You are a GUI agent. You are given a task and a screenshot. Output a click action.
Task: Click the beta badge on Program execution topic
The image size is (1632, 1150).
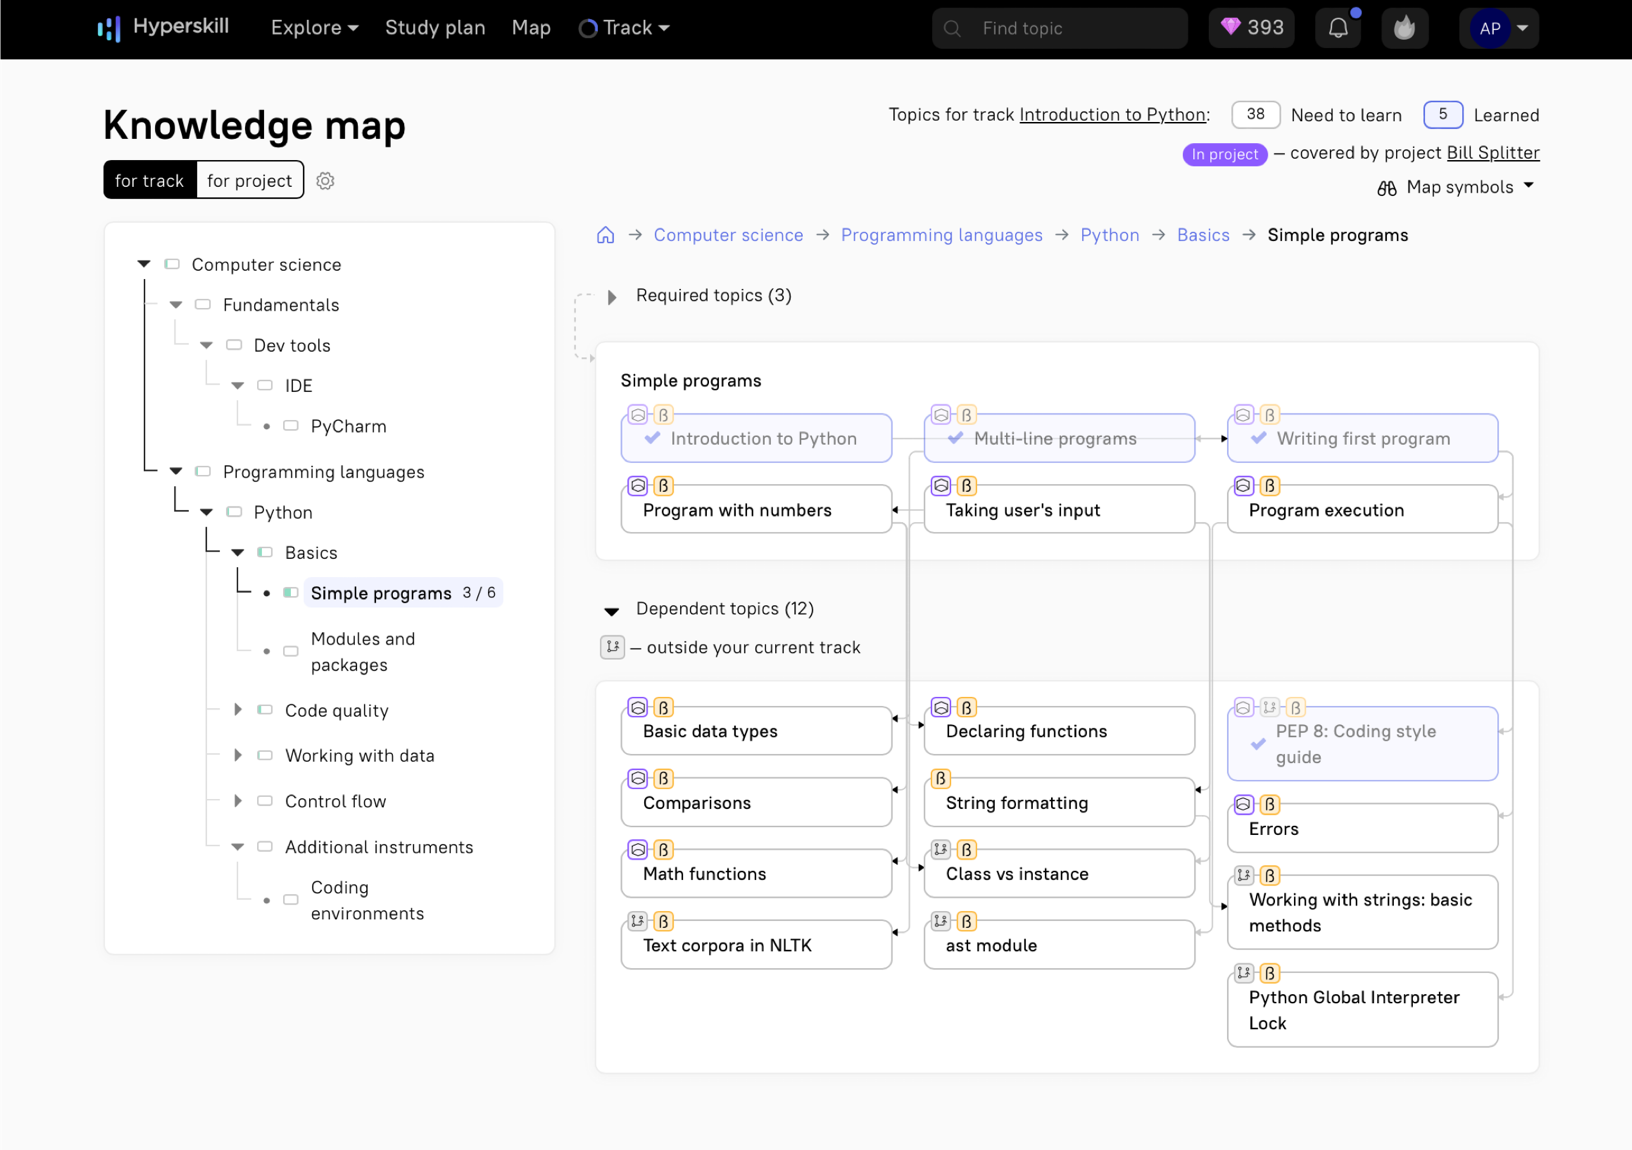click(x=1269, y=486)
